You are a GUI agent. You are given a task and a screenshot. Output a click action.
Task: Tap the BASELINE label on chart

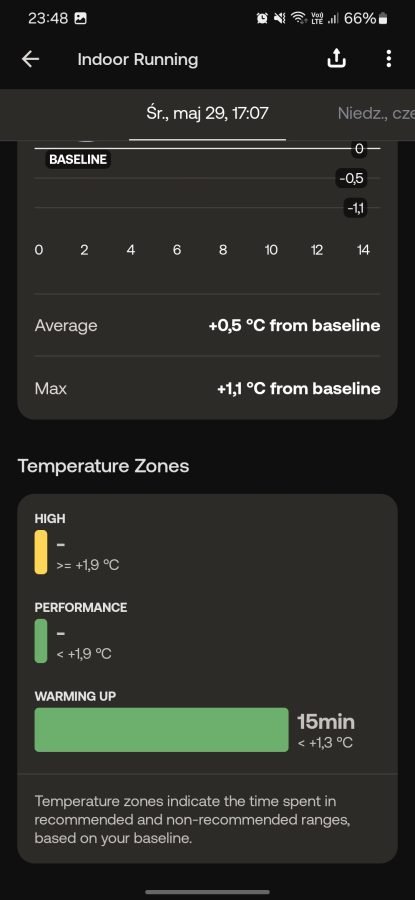(78, 160)
